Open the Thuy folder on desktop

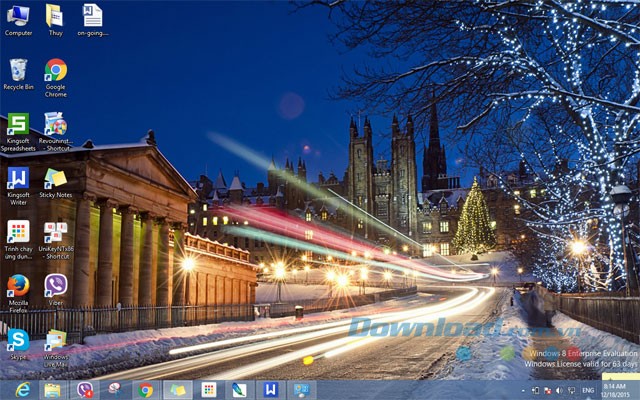coord(55,16)
